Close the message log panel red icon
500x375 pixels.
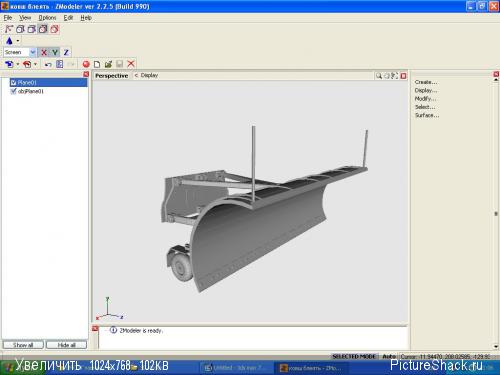coord(95,329)
